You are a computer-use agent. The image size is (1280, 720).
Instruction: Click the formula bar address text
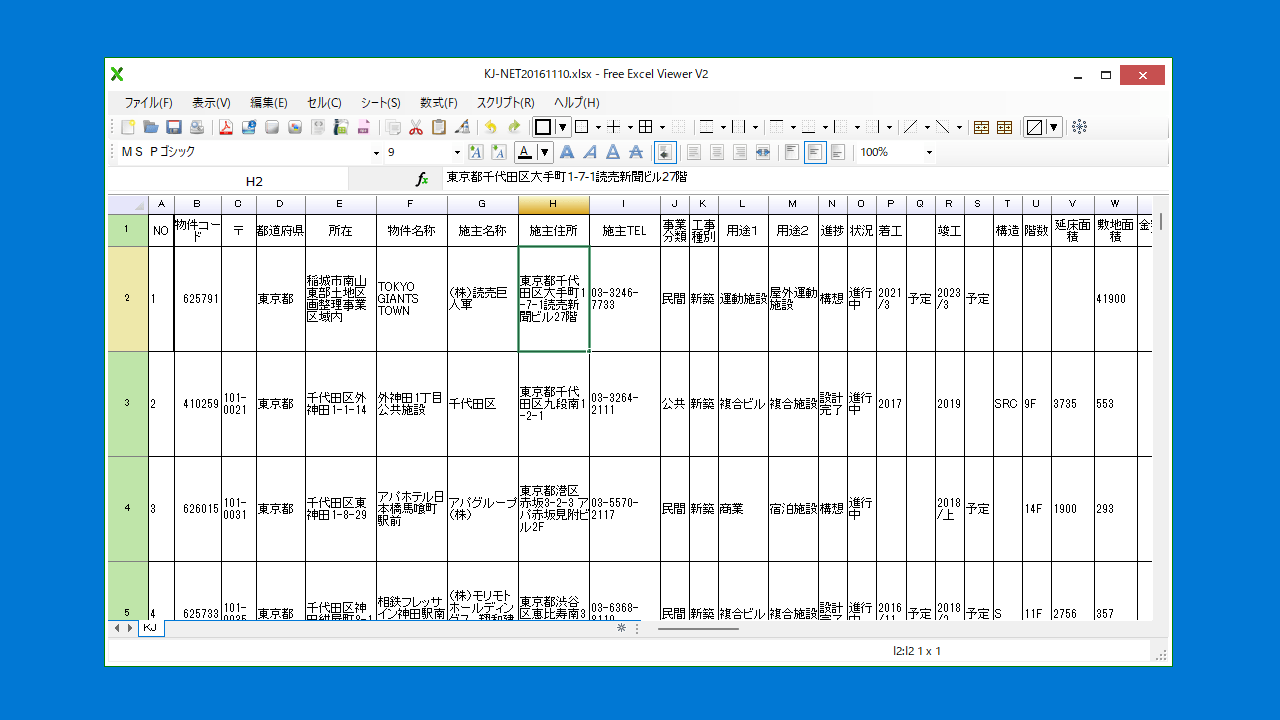[x=567, y=177]
